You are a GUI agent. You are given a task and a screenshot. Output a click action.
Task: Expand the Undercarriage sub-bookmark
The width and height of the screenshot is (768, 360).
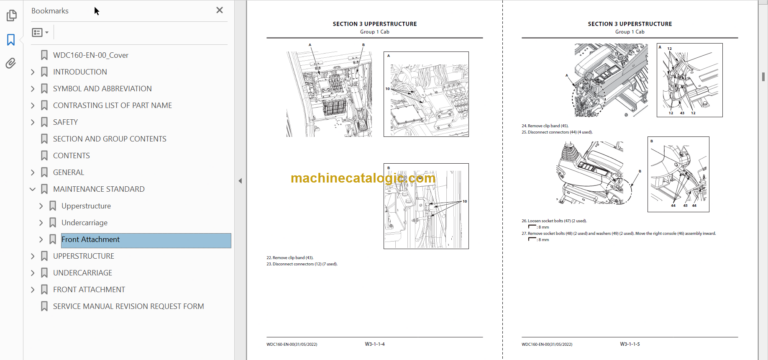[41, 223]
